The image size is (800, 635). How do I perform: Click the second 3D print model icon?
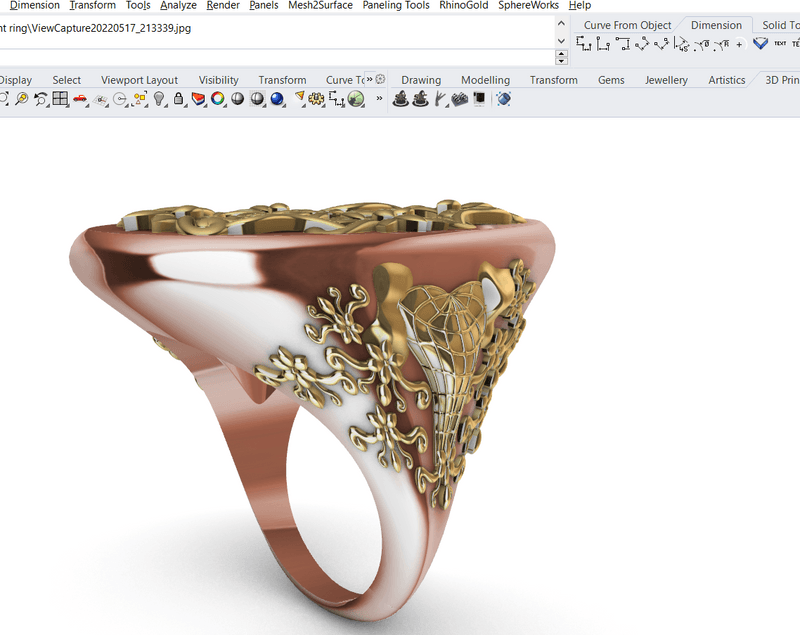[420, 98]
